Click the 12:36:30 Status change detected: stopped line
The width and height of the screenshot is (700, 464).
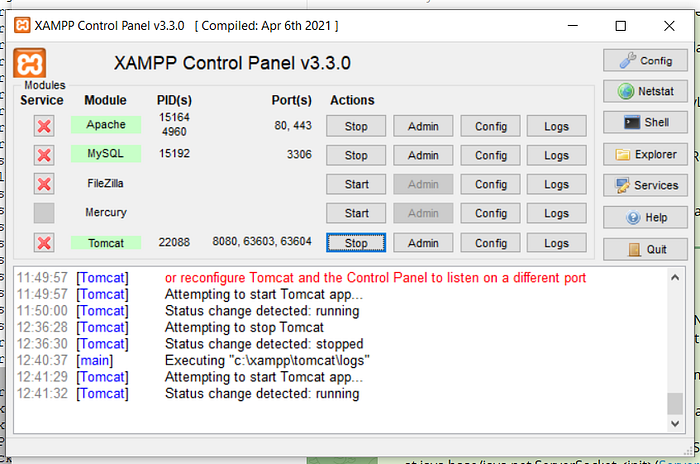tap(190, 344)
